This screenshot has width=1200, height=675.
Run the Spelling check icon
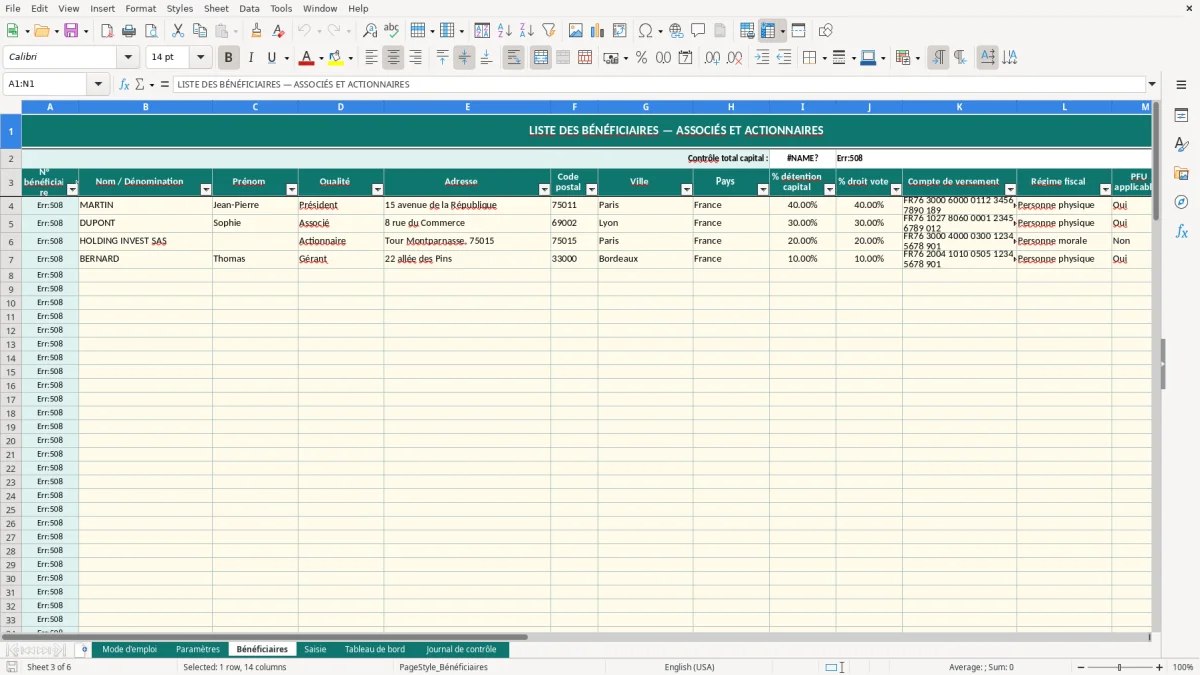392,31
